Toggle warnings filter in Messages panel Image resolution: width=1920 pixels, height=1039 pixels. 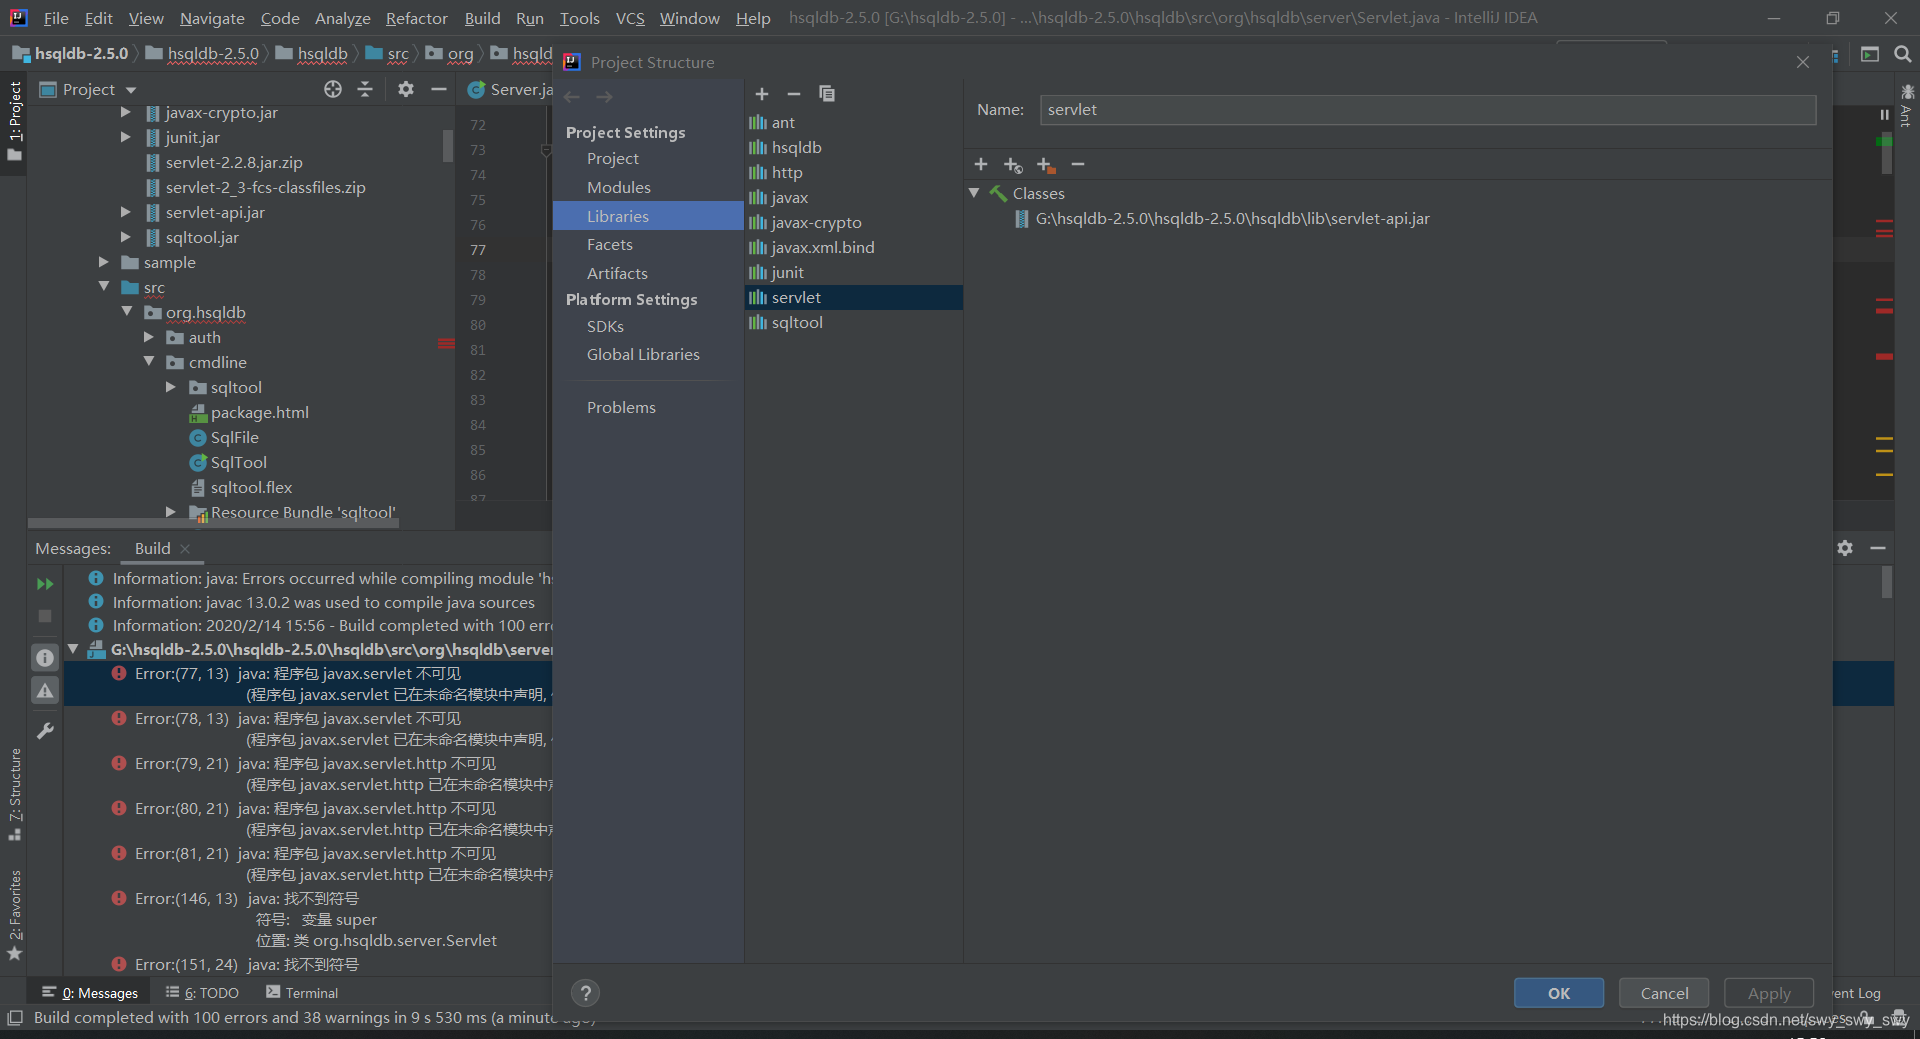[x=45, y=691]
